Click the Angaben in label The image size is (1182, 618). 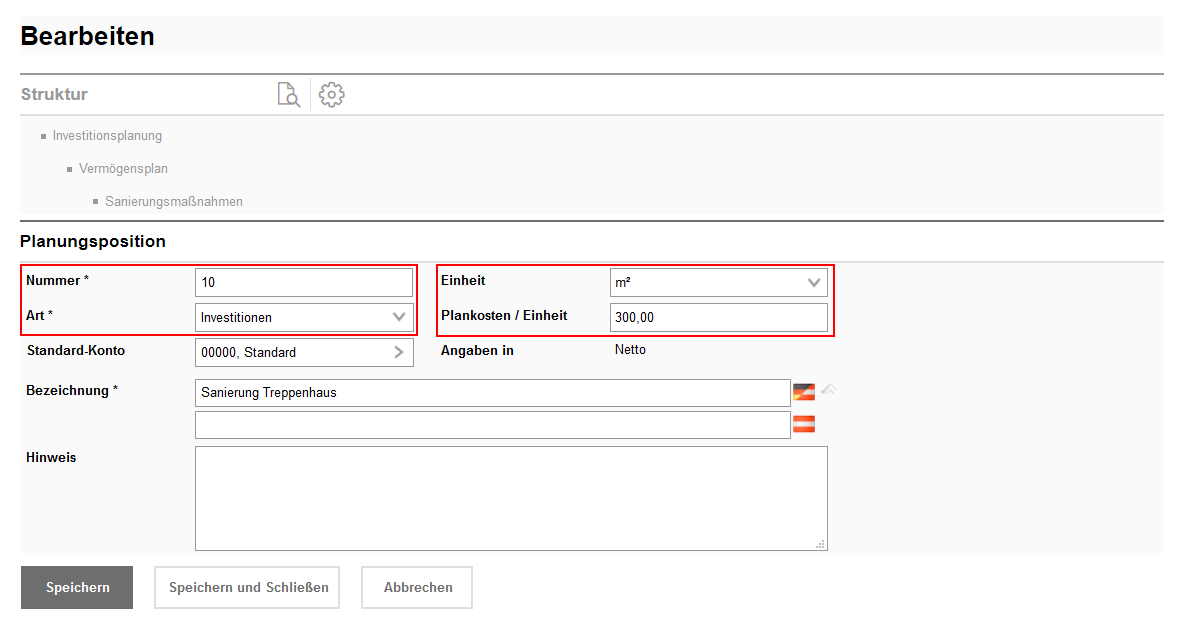(x=477, y=350)
